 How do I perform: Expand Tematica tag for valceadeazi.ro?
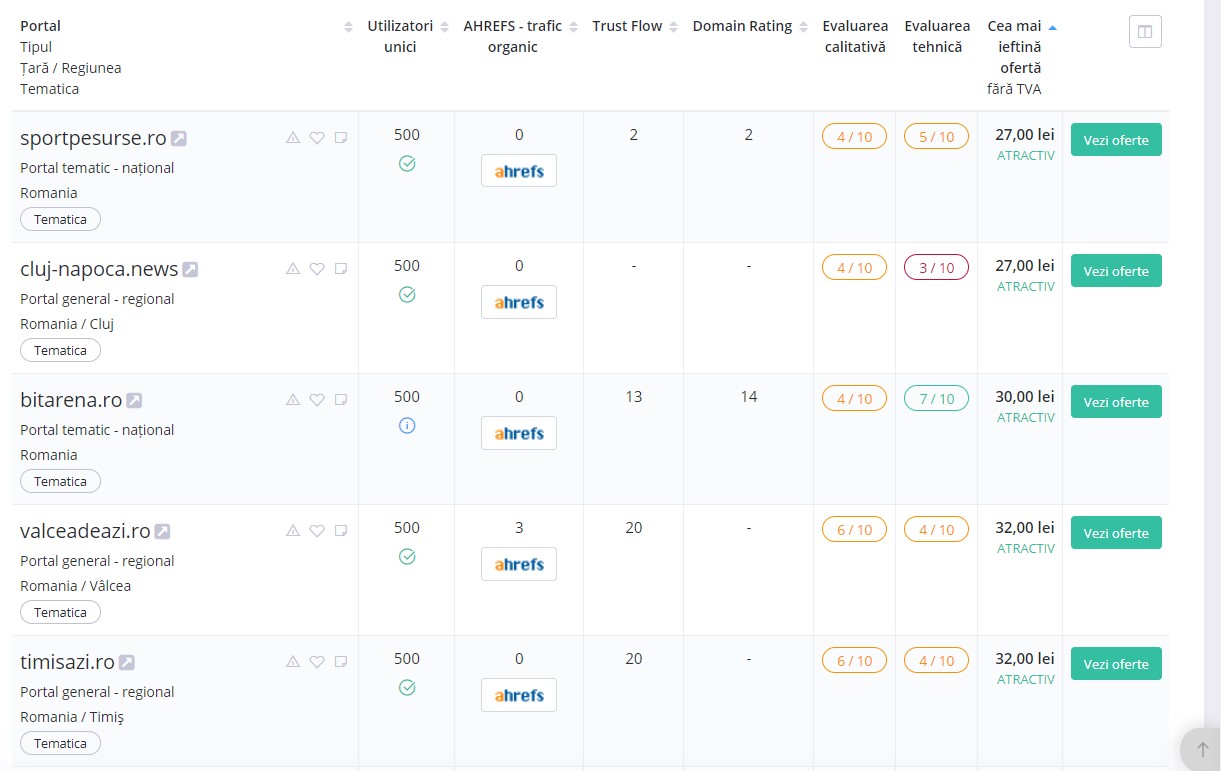coord(61,613)
